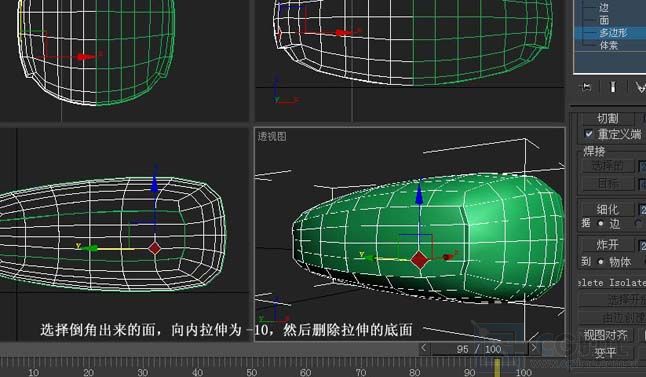This screenshot has width=646, height=377.
Task: Click the green Y-axis arrow in bottom-left viewport
Action: point(89,248)
